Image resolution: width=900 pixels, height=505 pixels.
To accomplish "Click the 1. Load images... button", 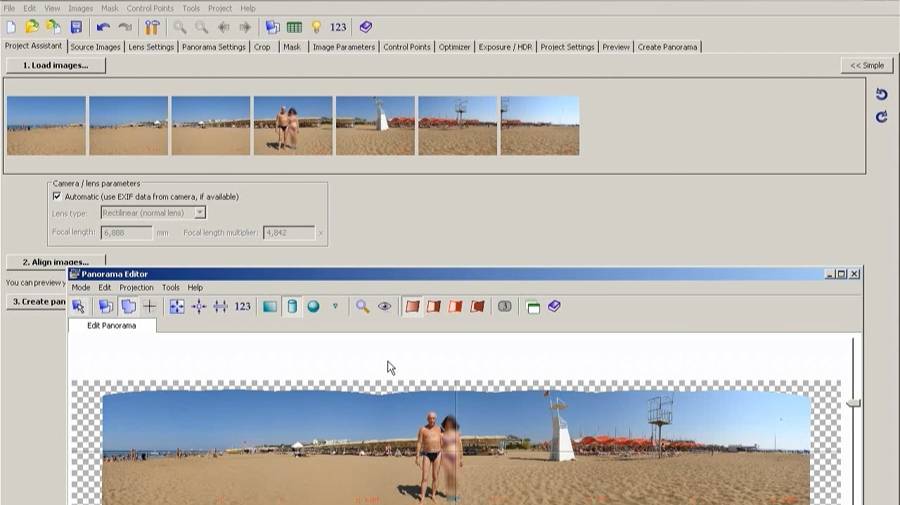I will click(x=56, y=65).
